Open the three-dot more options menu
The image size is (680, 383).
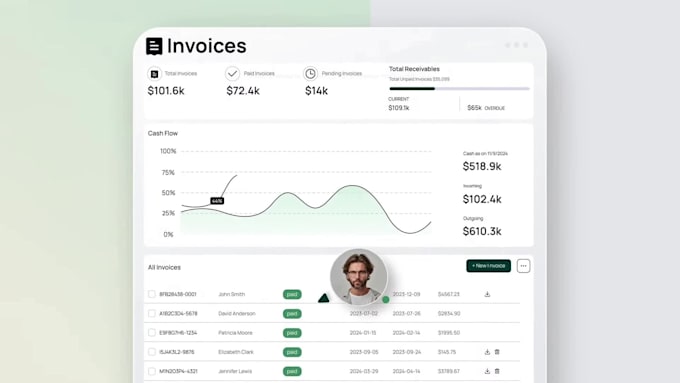click(x=523, y=266)
